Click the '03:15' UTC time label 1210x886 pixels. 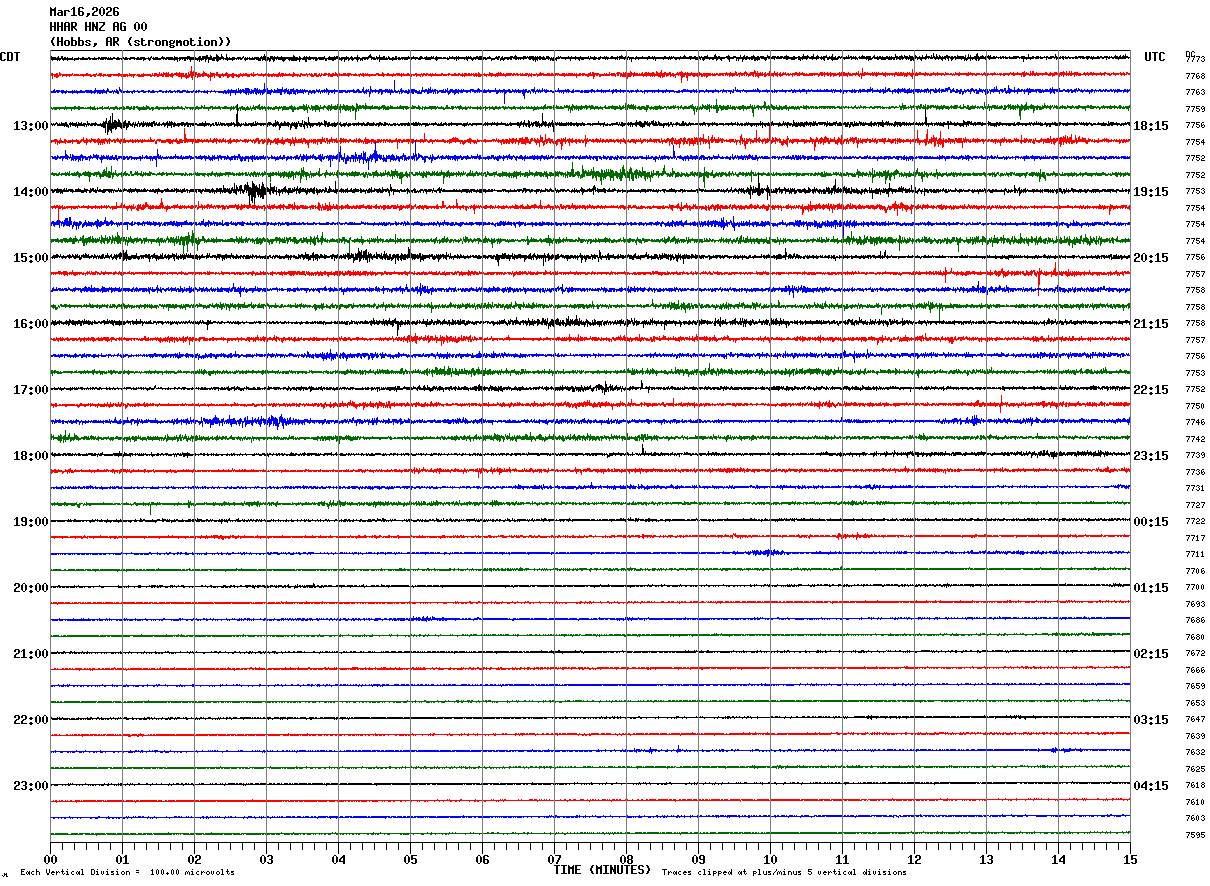pos(1151,720)
